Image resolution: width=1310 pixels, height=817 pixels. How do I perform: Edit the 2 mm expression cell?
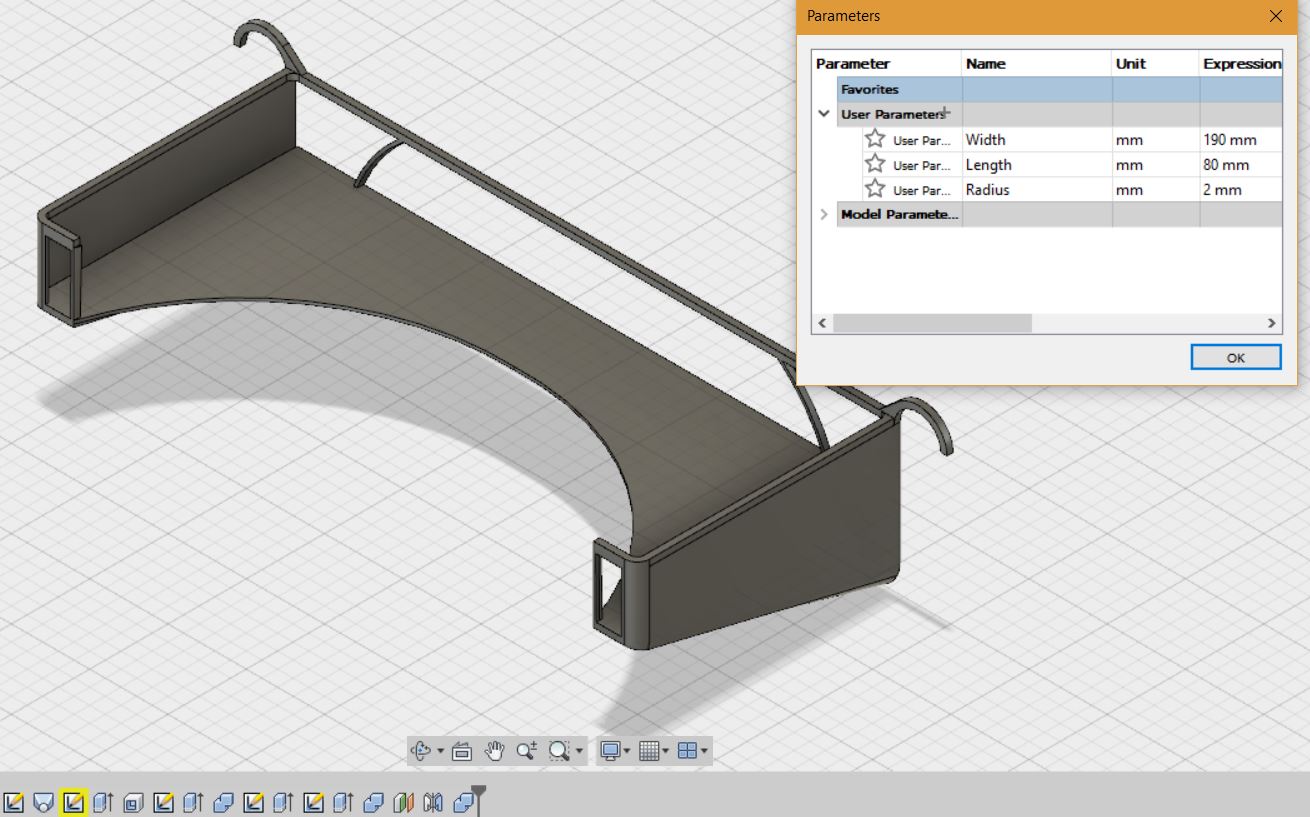tap(1241, 189)
